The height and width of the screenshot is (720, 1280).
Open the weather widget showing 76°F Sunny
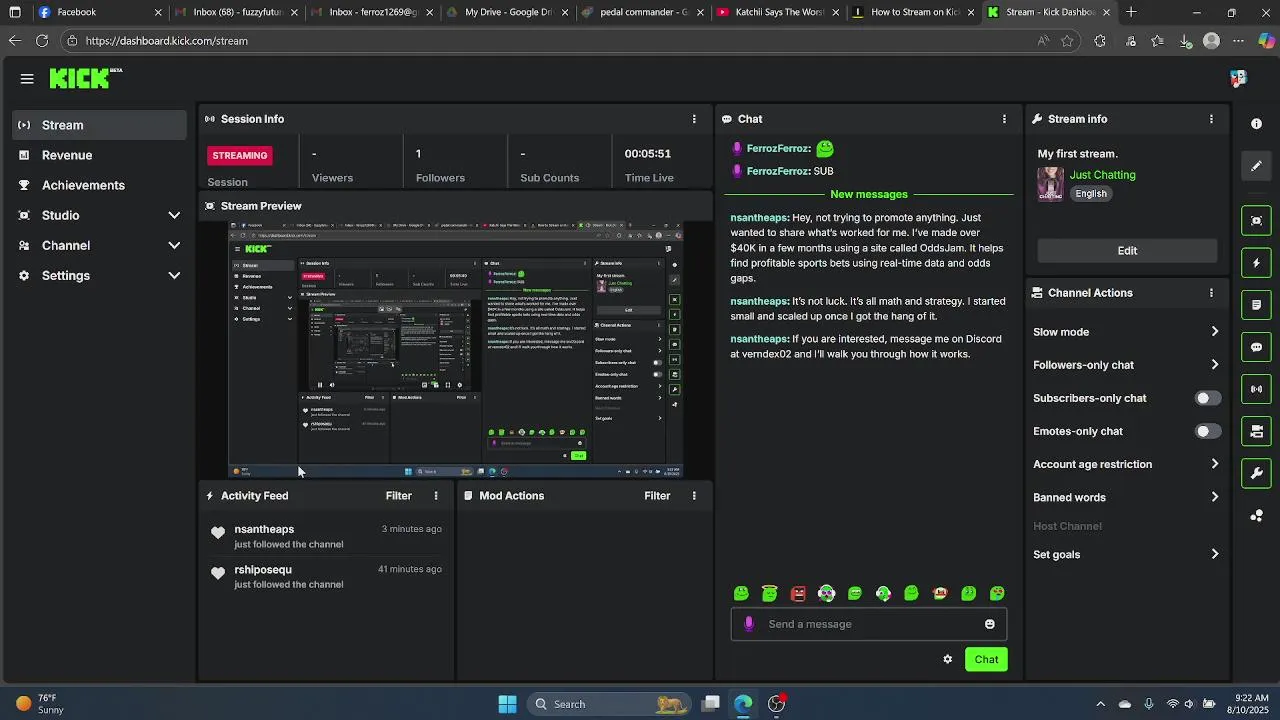(40, 704)
